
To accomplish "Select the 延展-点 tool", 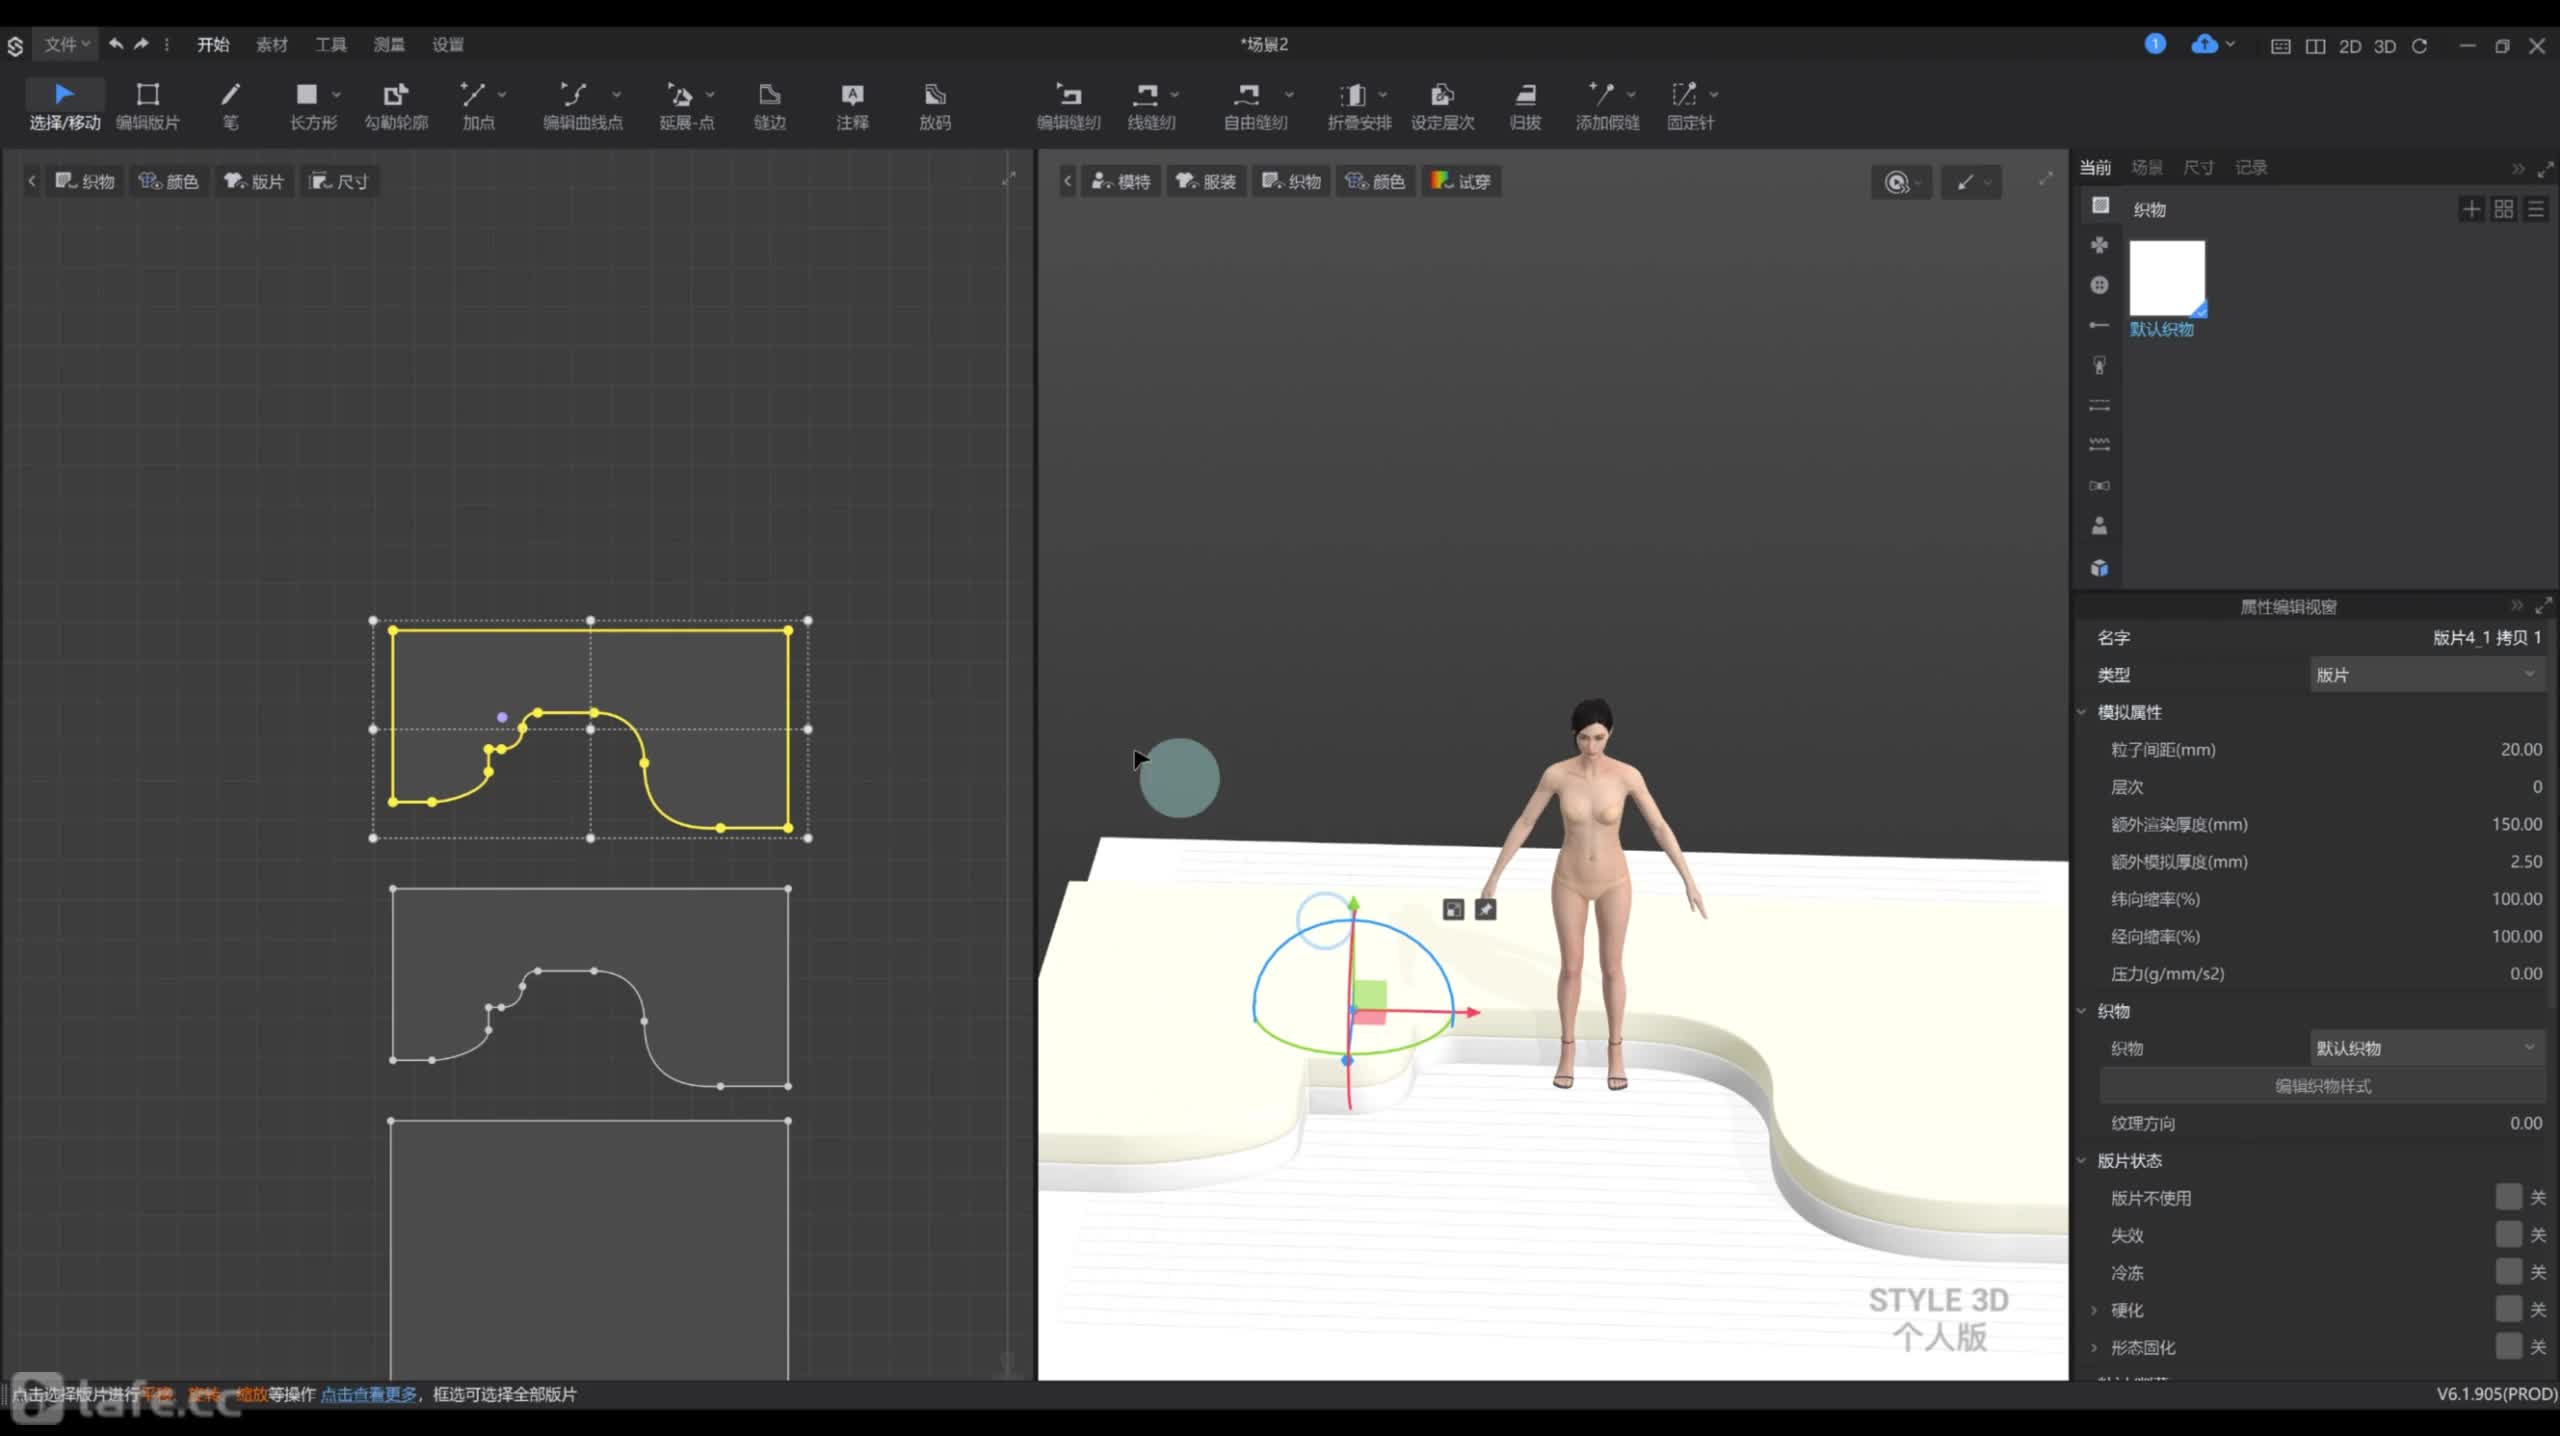I will (x=686, y=106).
